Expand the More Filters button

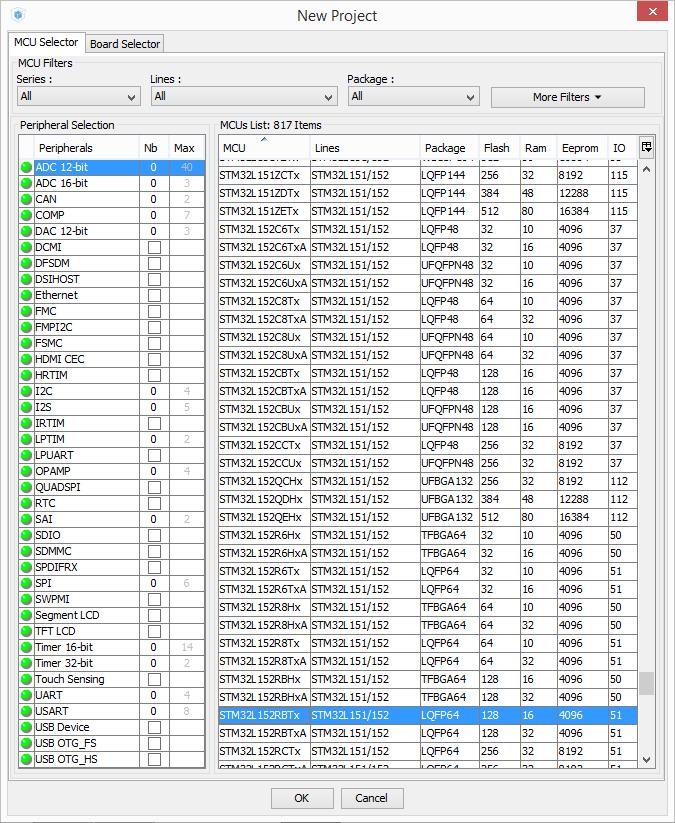tap(567, 97)
